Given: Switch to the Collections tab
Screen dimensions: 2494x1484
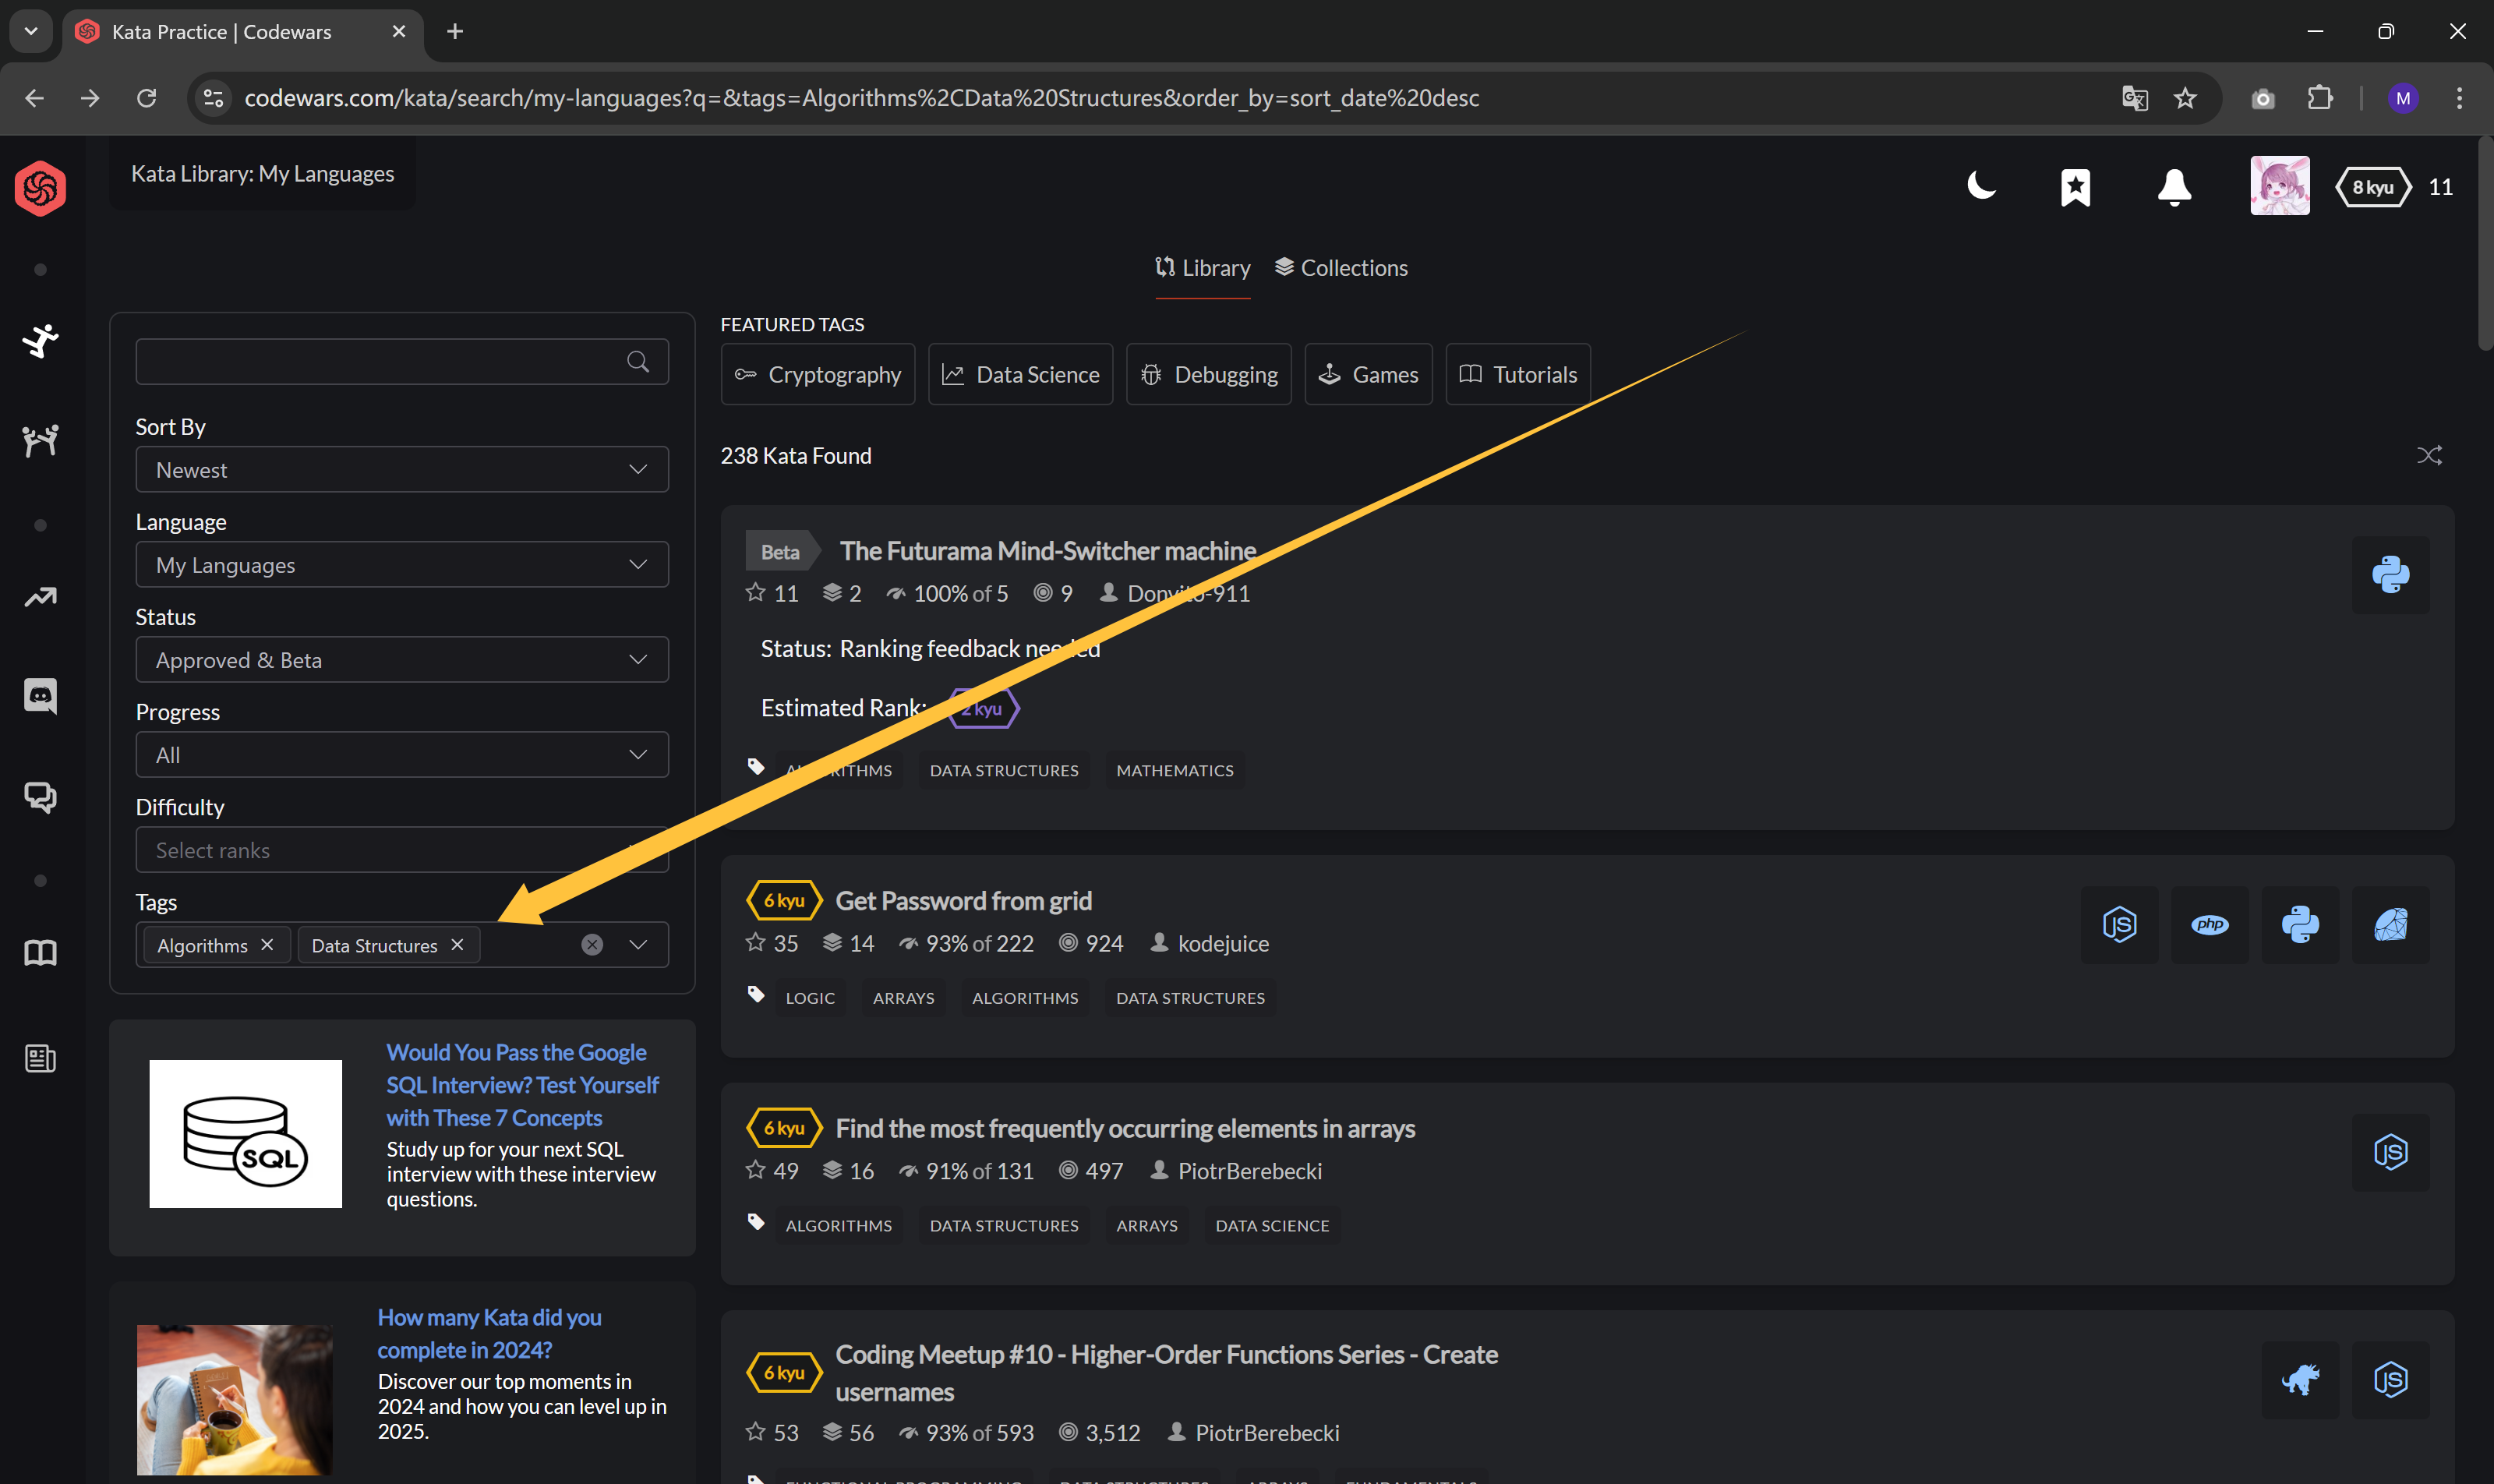Looking at the screenshot, I should [1341, 268].
